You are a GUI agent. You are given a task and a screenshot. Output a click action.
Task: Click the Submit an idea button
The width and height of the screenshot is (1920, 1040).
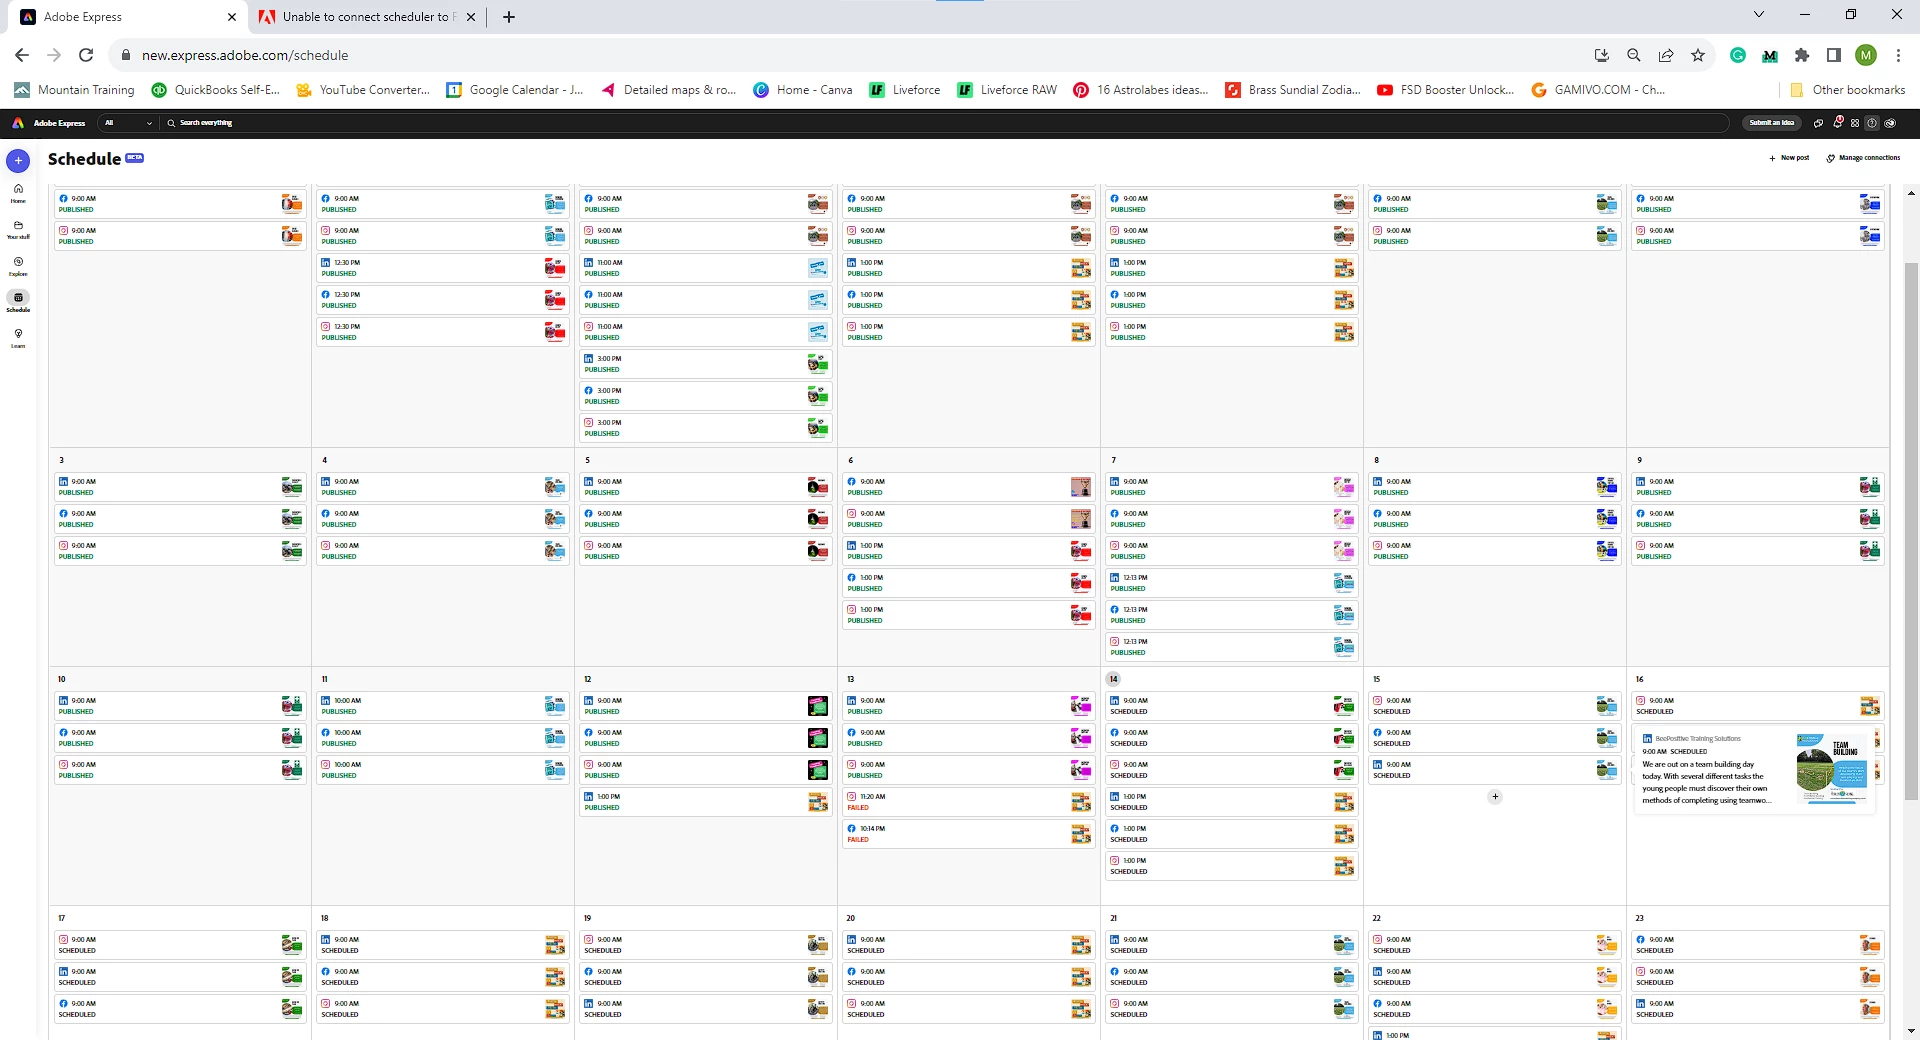[1772, 123]
